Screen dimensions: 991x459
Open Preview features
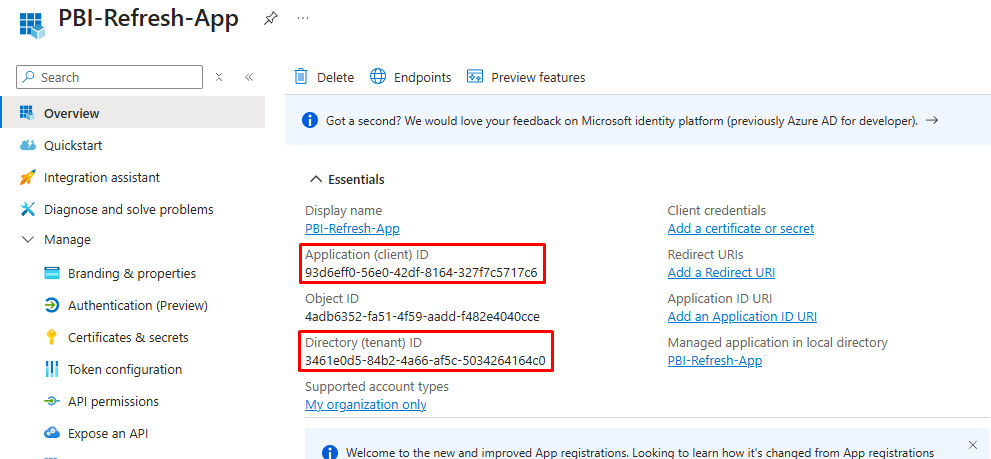click(526, 77)
